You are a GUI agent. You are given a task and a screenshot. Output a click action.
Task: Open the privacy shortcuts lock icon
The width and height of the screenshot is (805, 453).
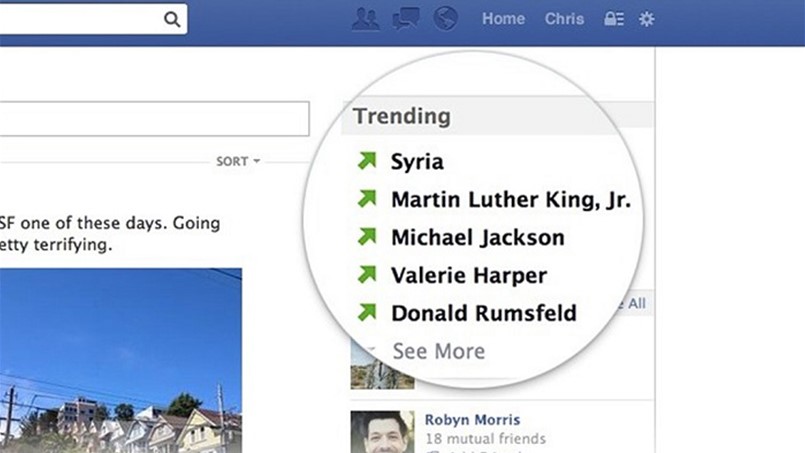click(614, 19)
